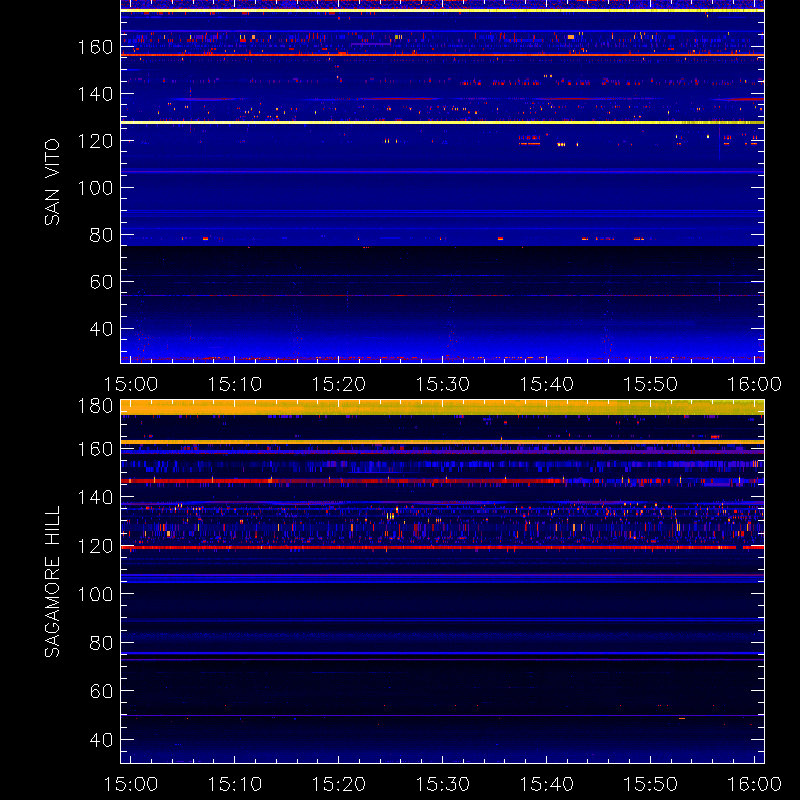Viewport: 800px width, 800px height.
Task: Click inside the SAN VITO spectrogram plot
Action: (442, 182)
